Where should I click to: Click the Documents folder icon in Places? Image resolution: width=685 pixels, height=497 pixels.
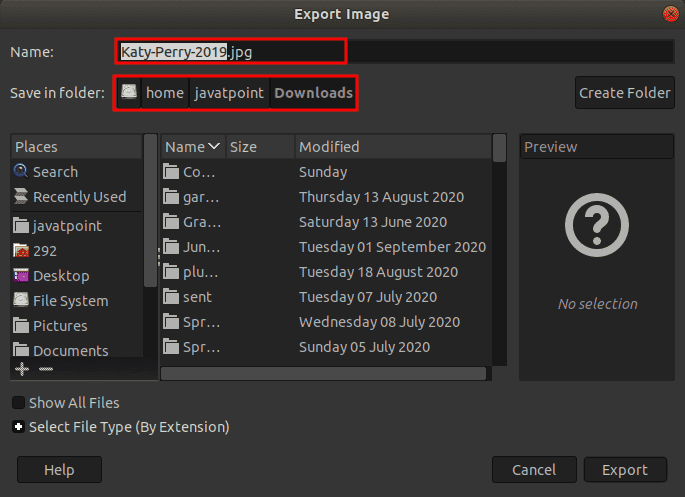click(21, 350)
